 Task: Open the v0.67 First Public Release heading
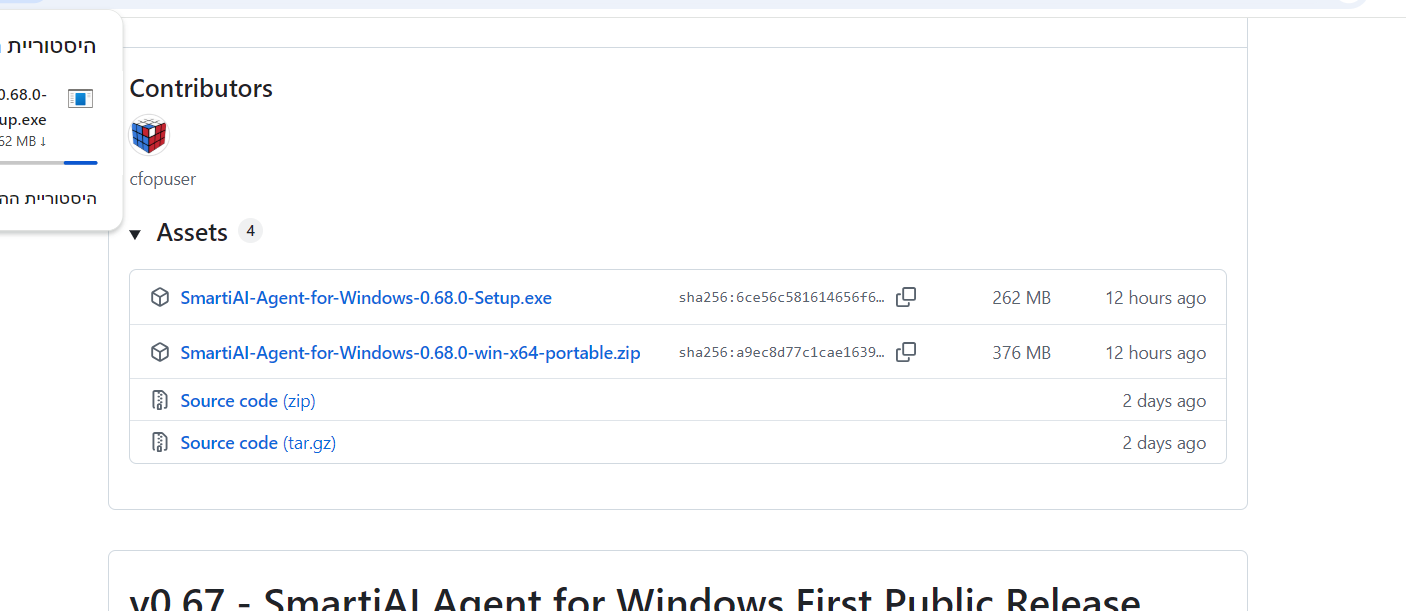(x=635, y=599)
